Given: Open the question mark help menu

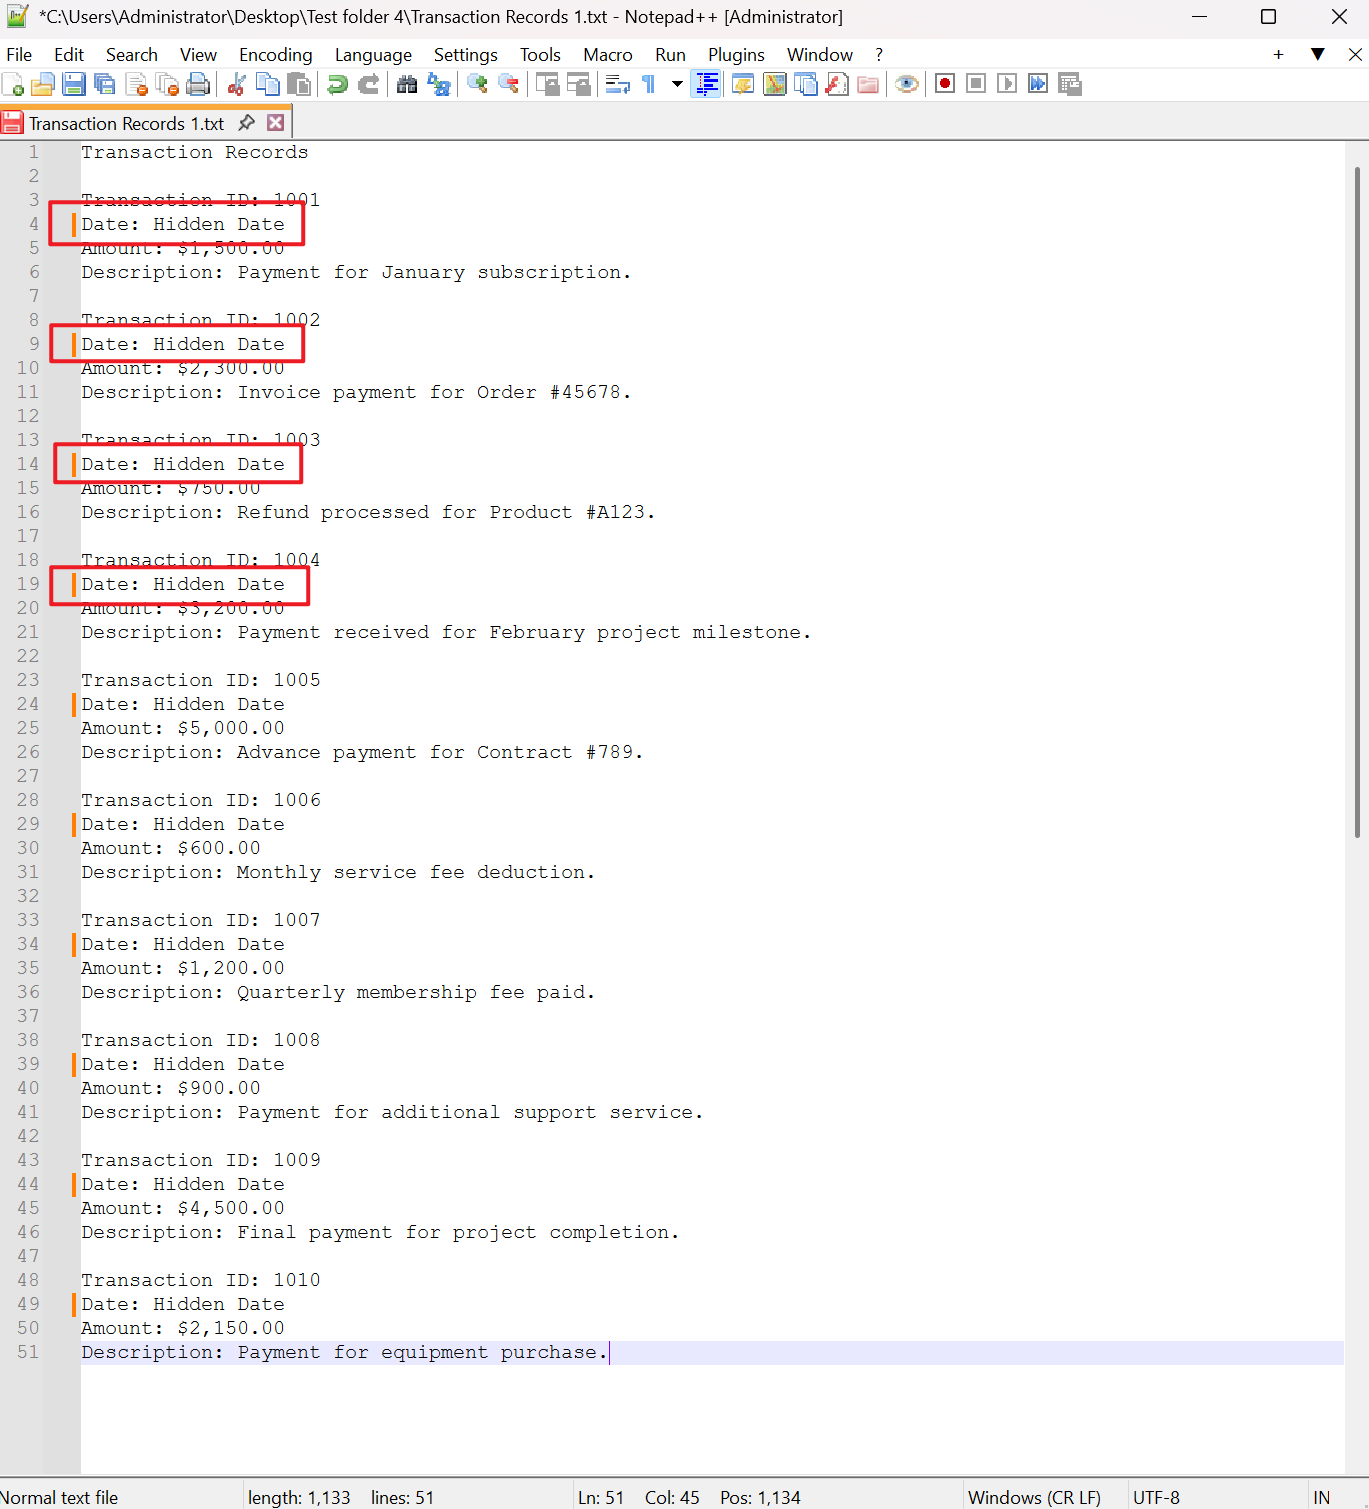Looking at the screenshot, I should [x=879, y=55].
